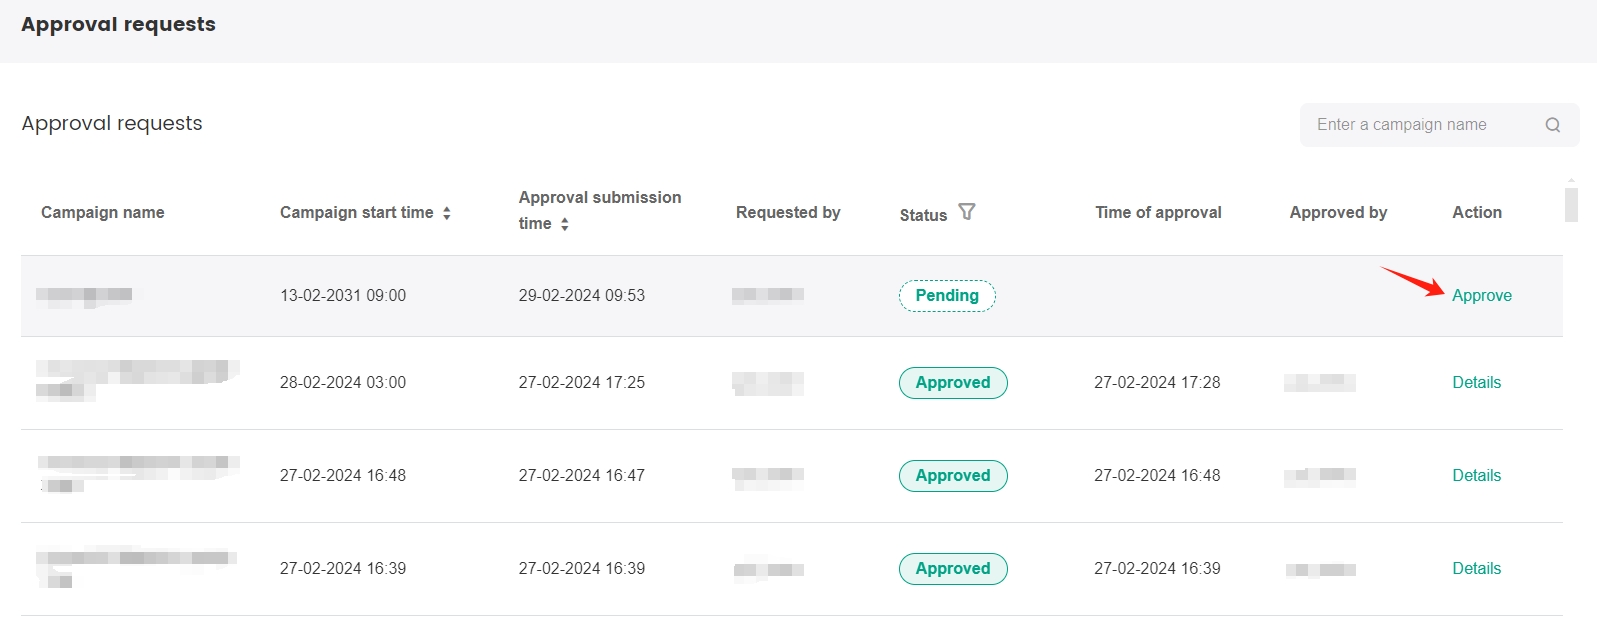Click the Pending status badge
The image size is (1597, 622).
[x=947, y=296]
